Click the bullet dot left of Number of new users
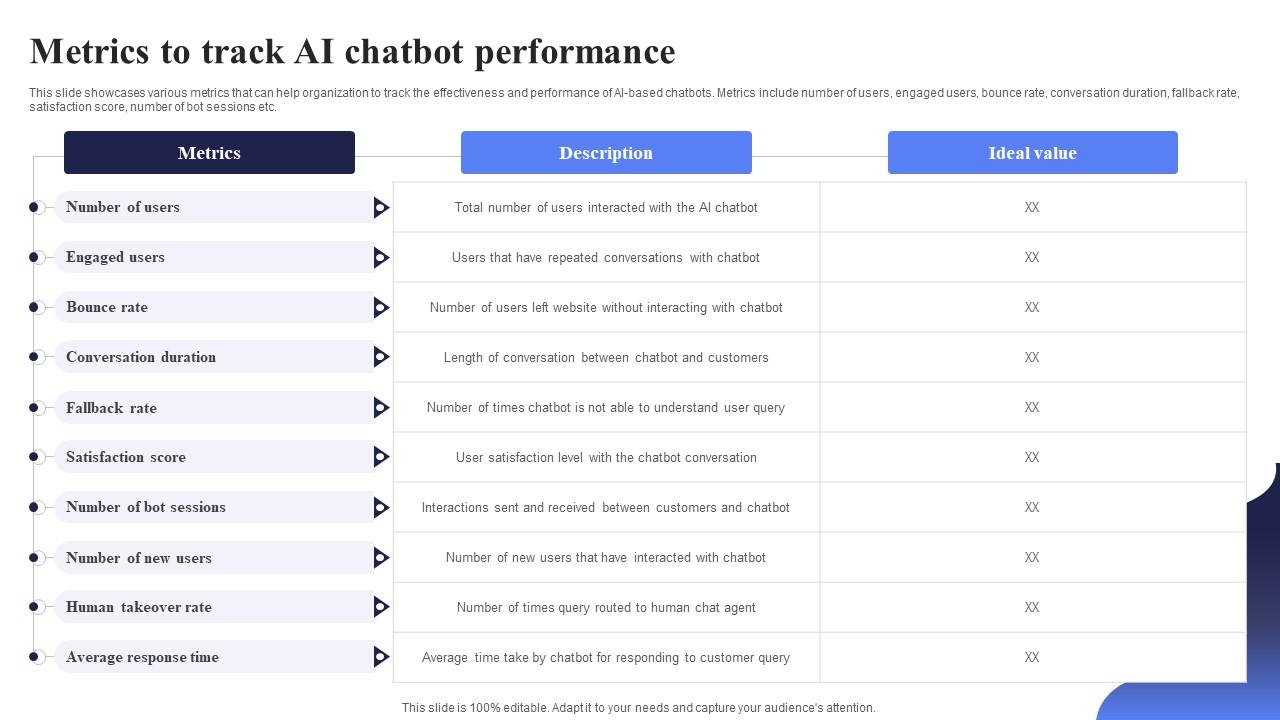 click(x=34, y=557)
